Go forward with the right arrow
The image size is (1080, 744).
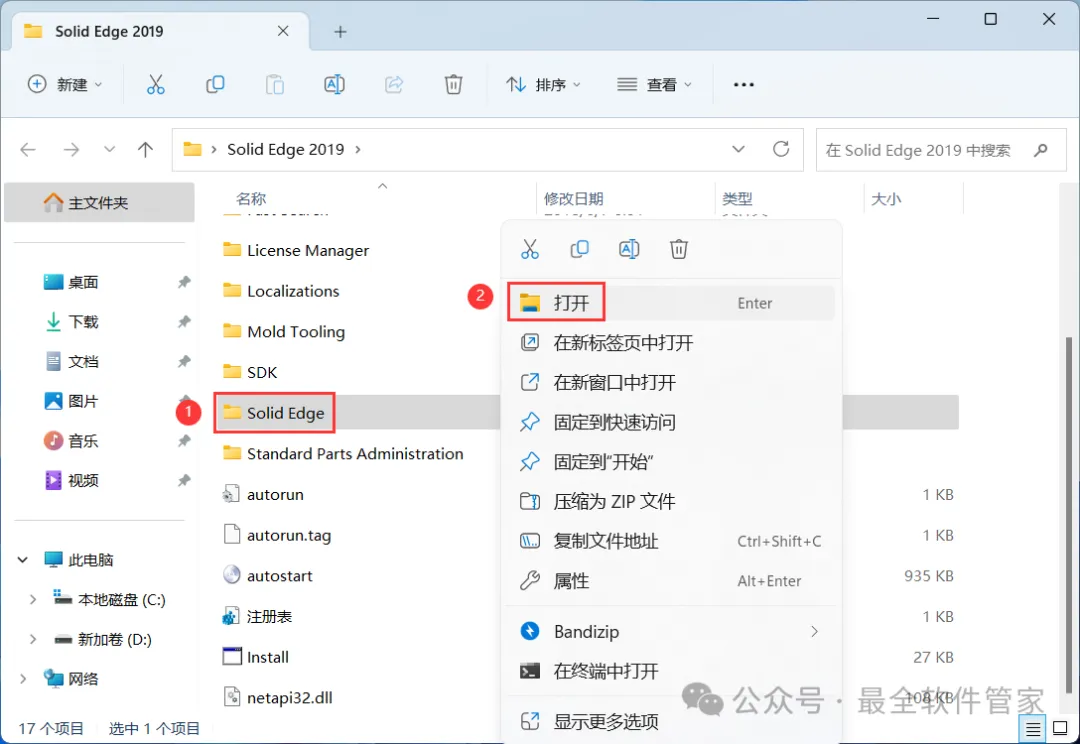coord(71,149)
